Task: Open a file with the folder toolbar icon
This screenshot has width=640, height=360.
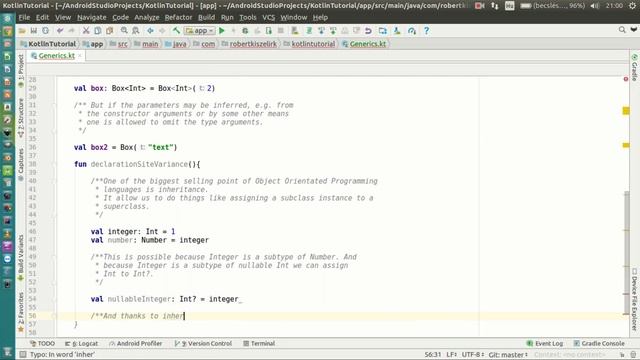Action: pyautogui.click(x=22, y=31)
